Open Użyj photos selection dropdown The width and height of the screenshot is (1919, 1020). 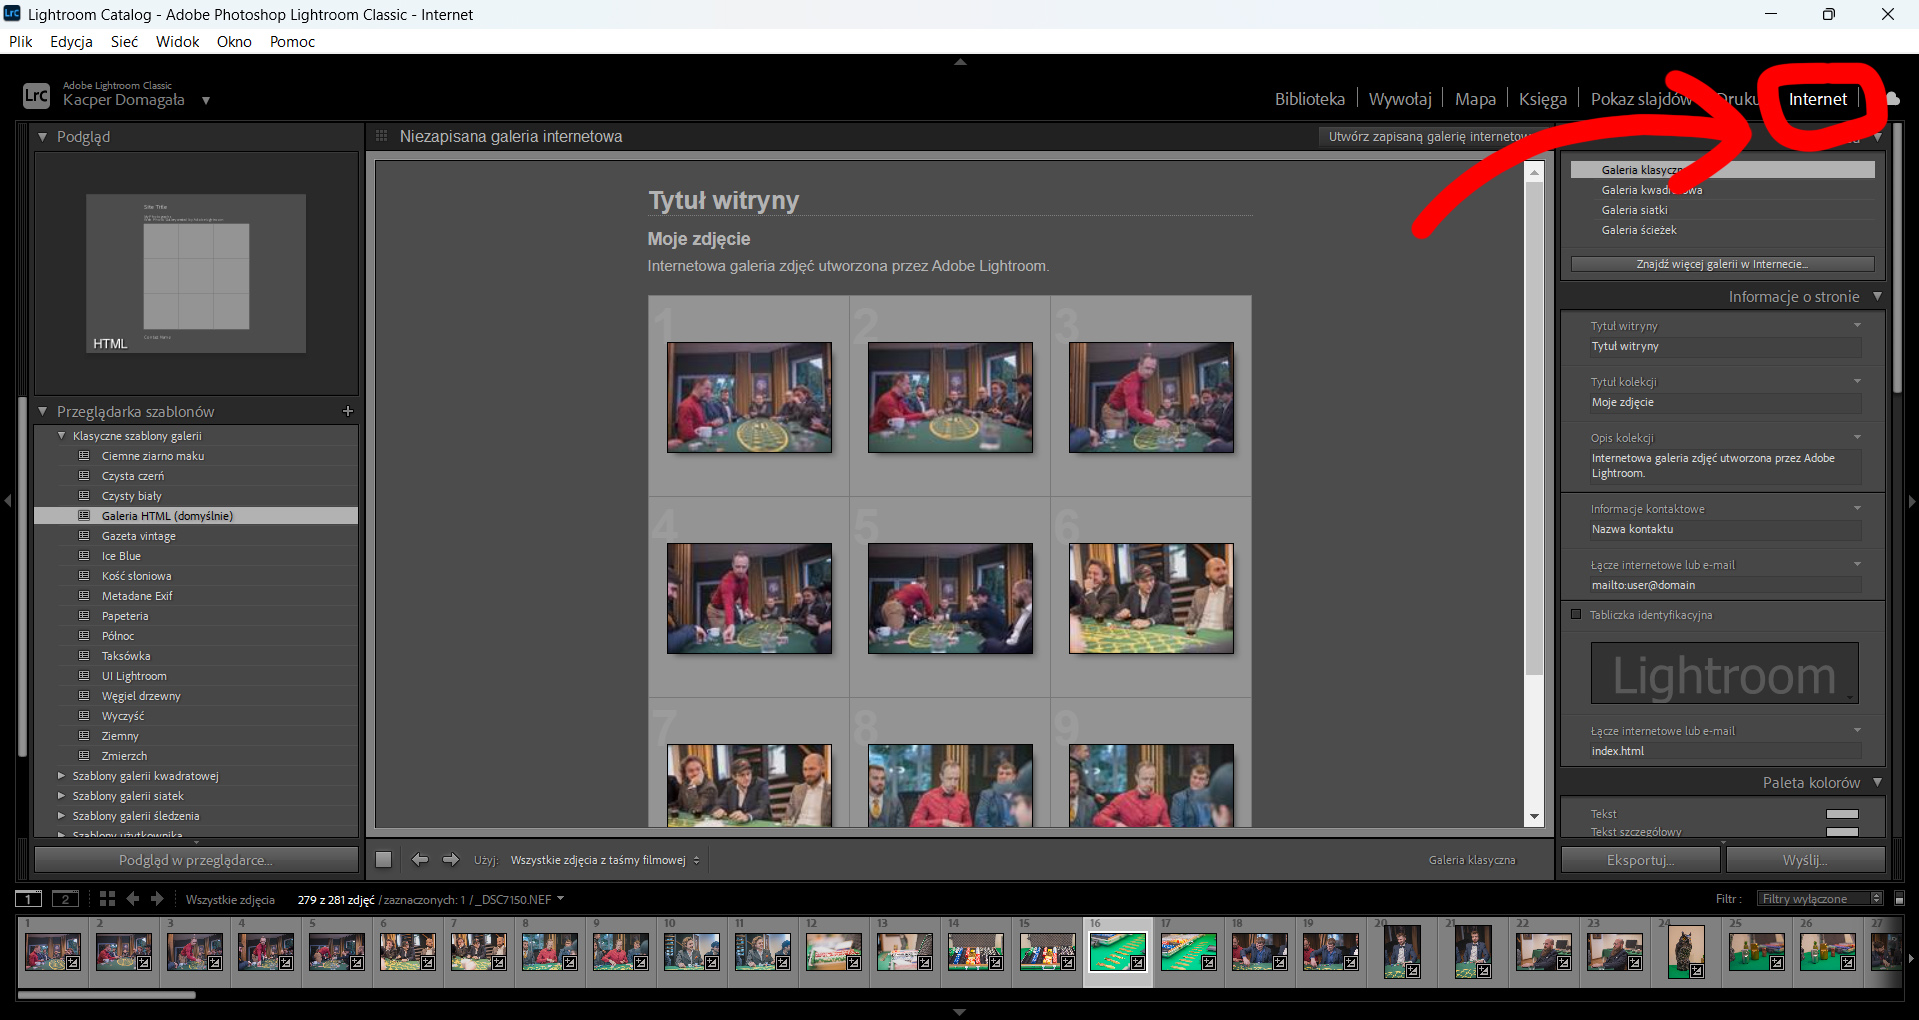pos(606,860)
